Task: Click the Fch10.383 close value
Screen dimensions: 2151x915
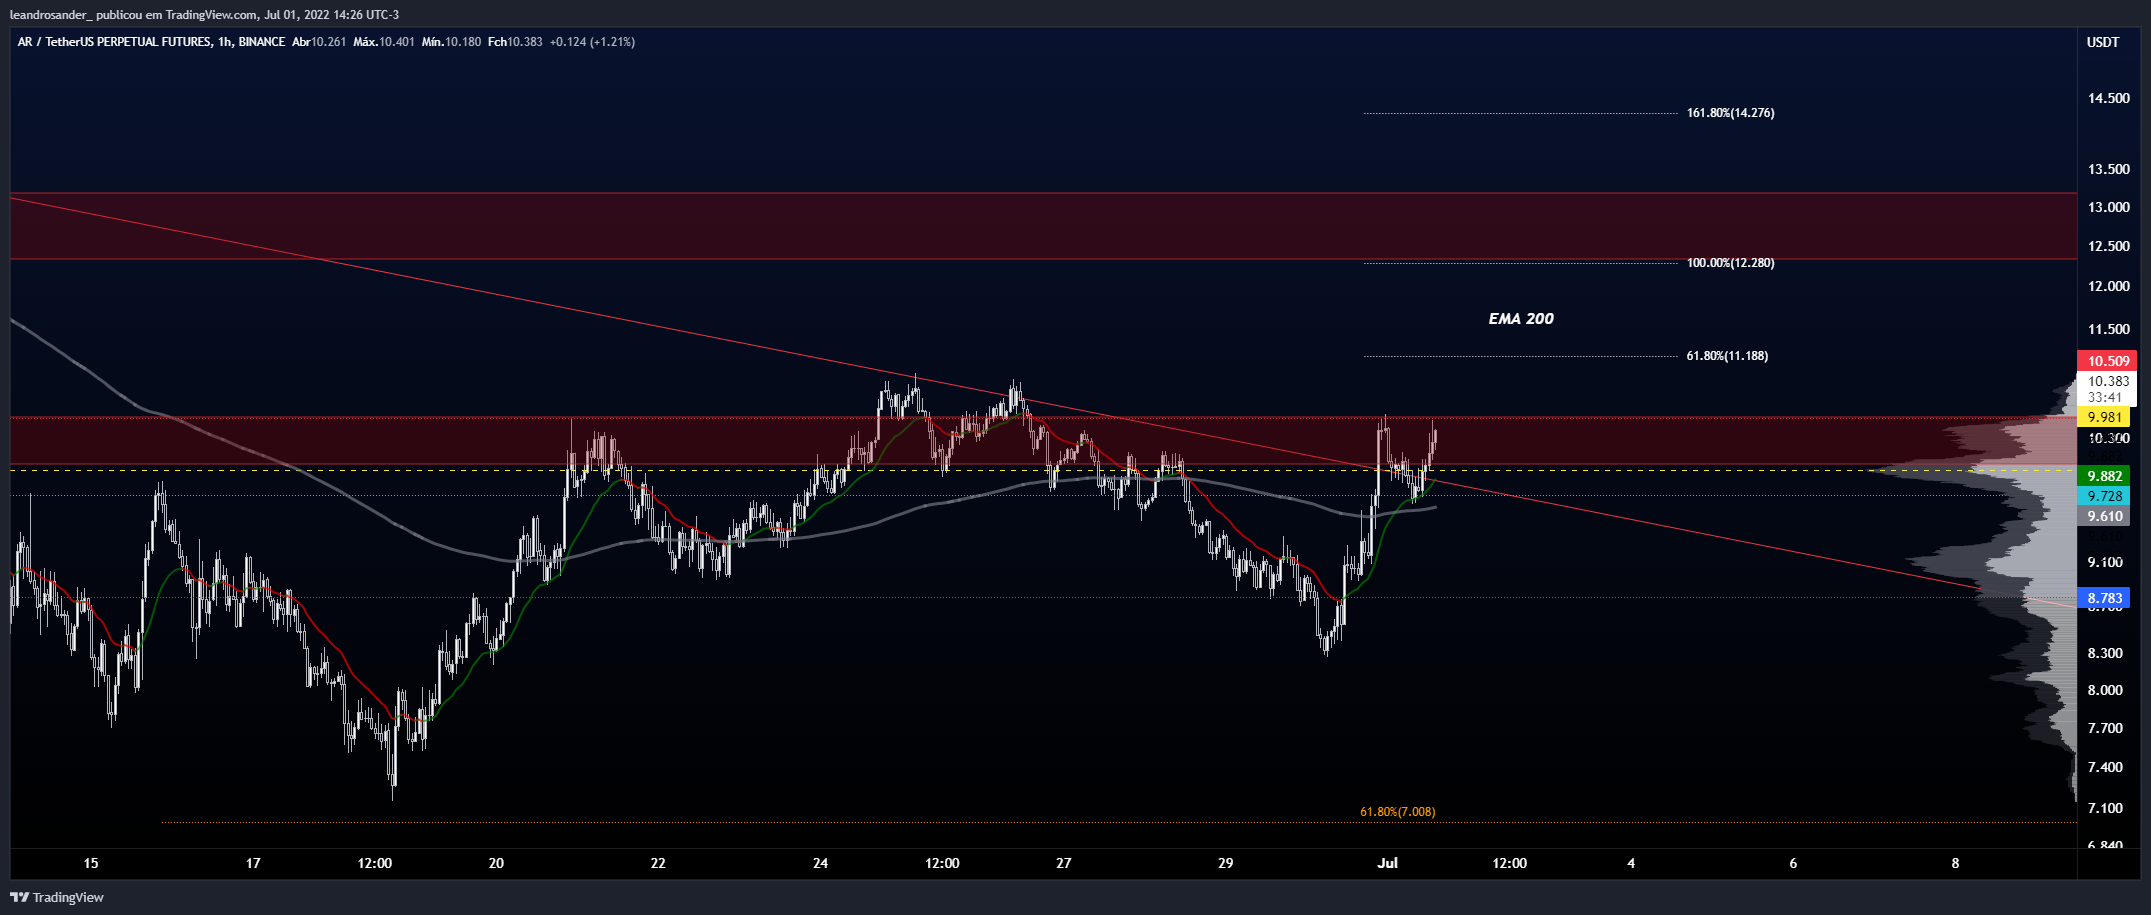Action: tap(515, 42)
